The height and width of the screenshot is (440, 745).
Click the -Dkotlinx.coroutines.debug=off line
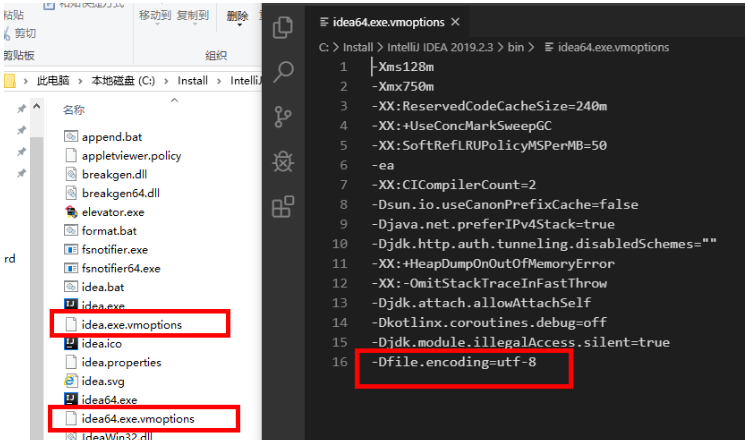coord(489,323)
